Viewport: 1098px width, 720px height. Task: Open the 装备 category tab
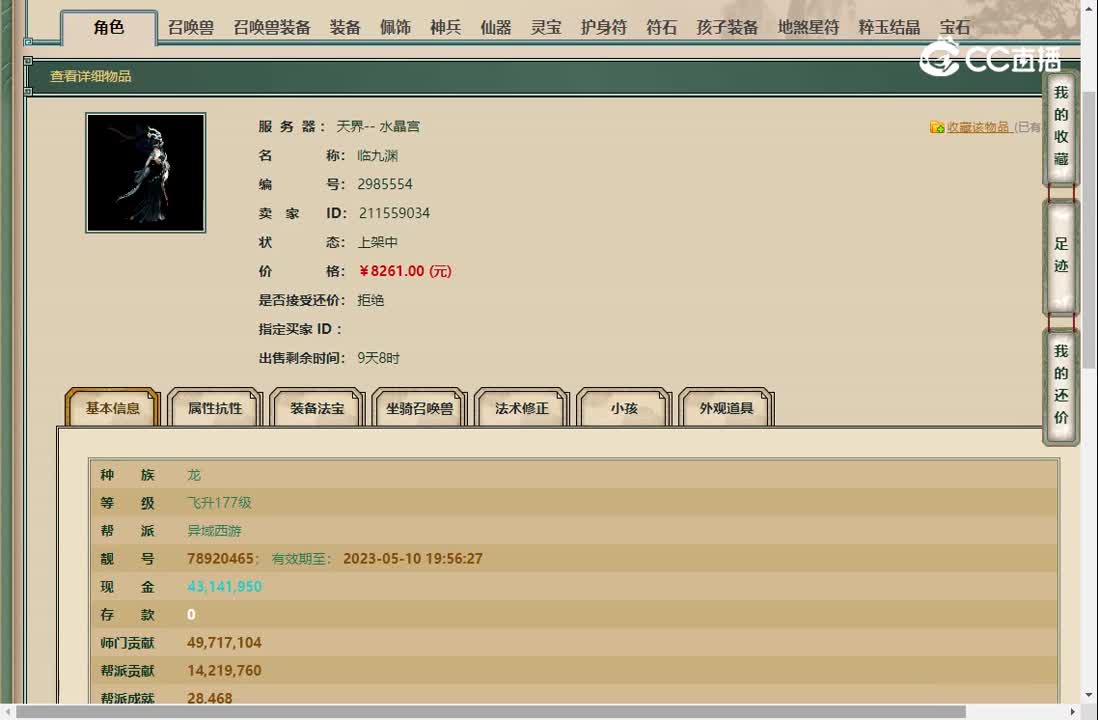346,27
